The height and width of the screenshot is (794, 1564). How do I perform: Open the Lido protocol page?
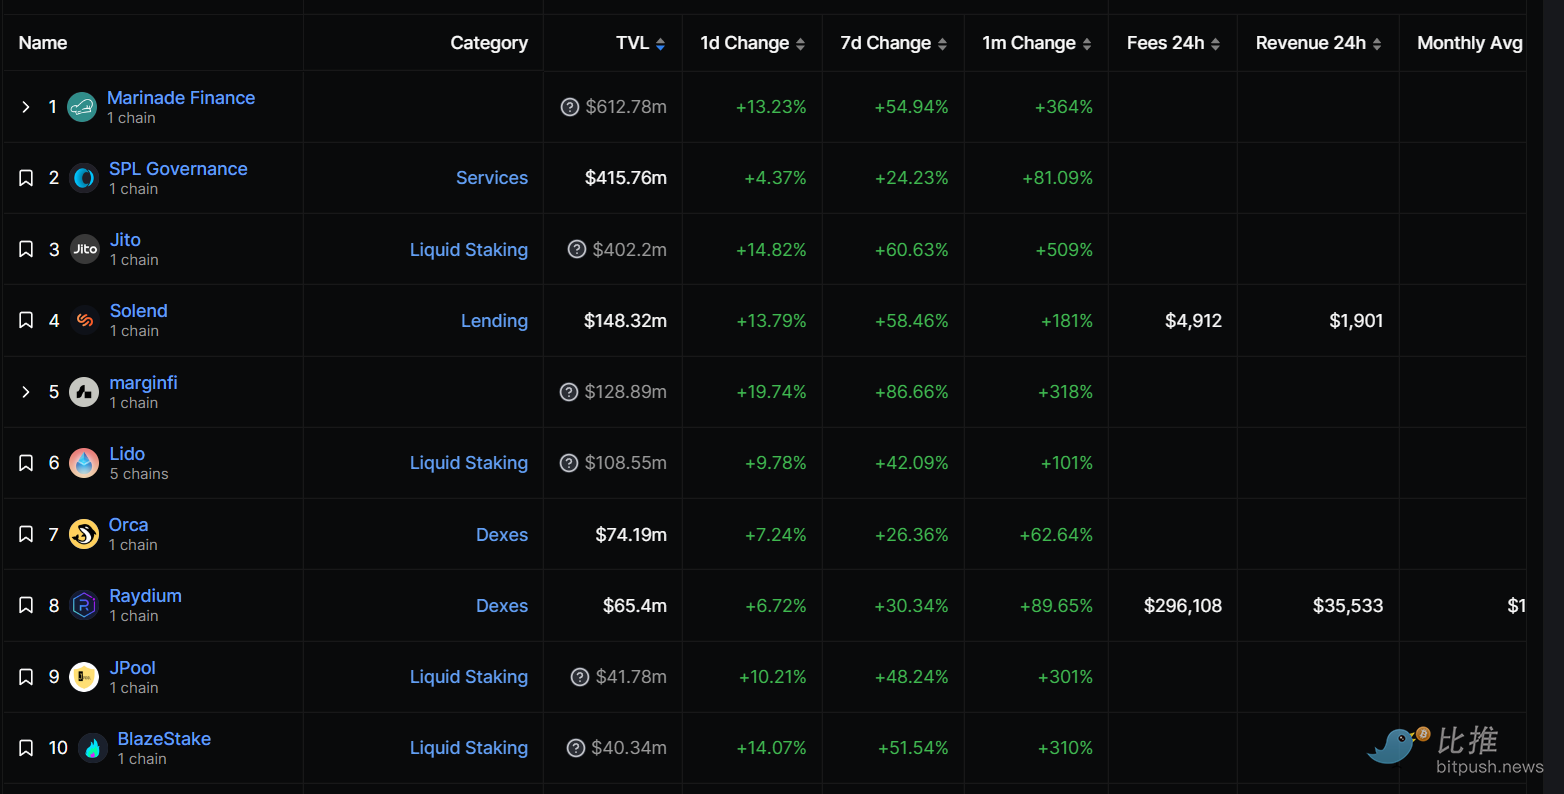pos(127,454)
